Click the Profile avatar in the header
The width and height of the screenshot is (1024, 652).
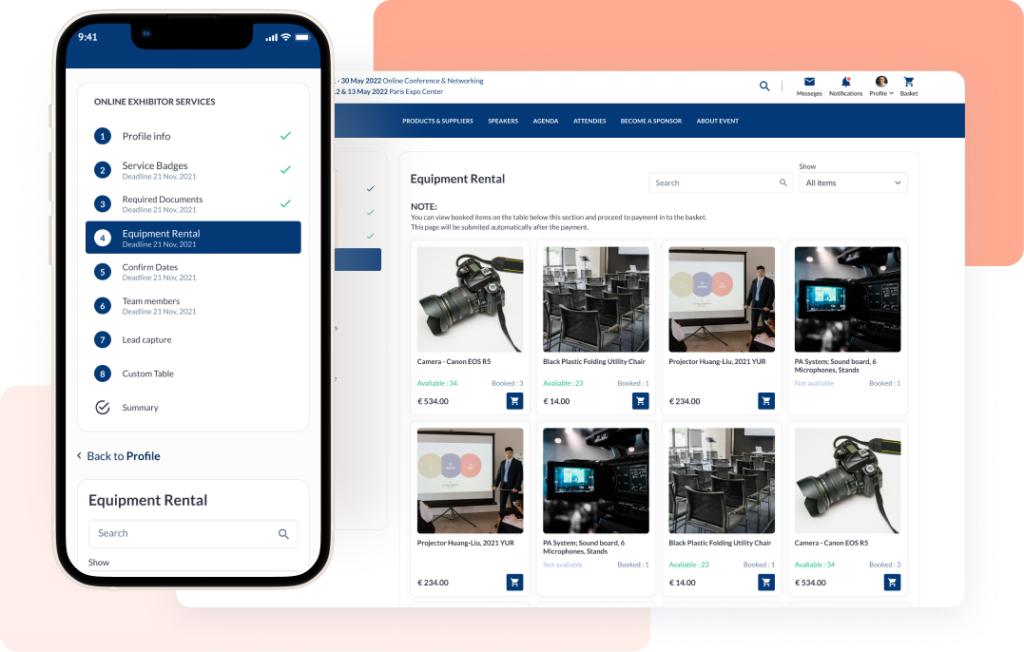[x=881, y=81]
